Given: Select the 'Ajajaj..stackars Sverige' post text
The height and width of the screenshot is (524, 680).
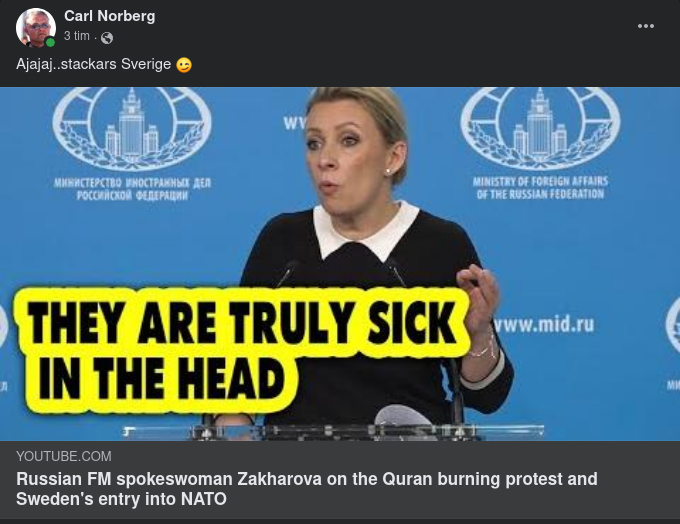Looking at the screenshot, I should tap(94, 64).
